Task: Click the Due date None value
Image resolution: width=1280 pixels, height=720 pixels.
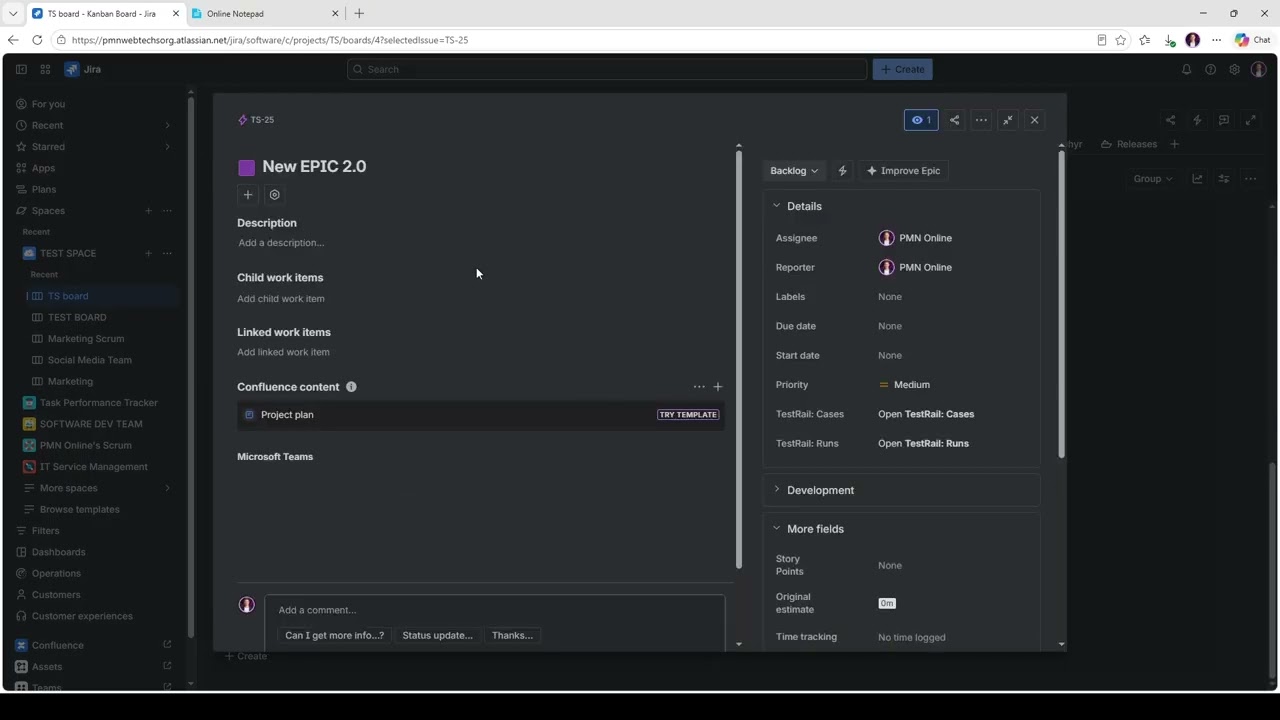Action: [890, 326]
